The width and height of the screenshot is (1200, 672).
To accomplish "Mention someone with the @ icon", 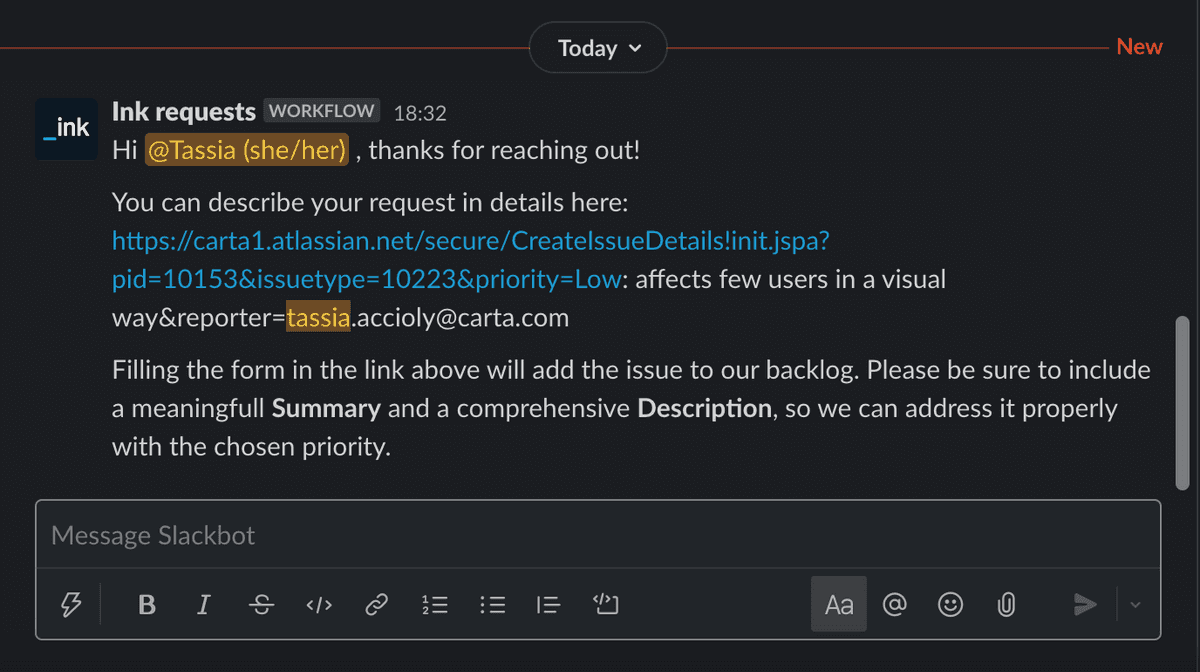I will pyautogui.click(x=894, y=604).
